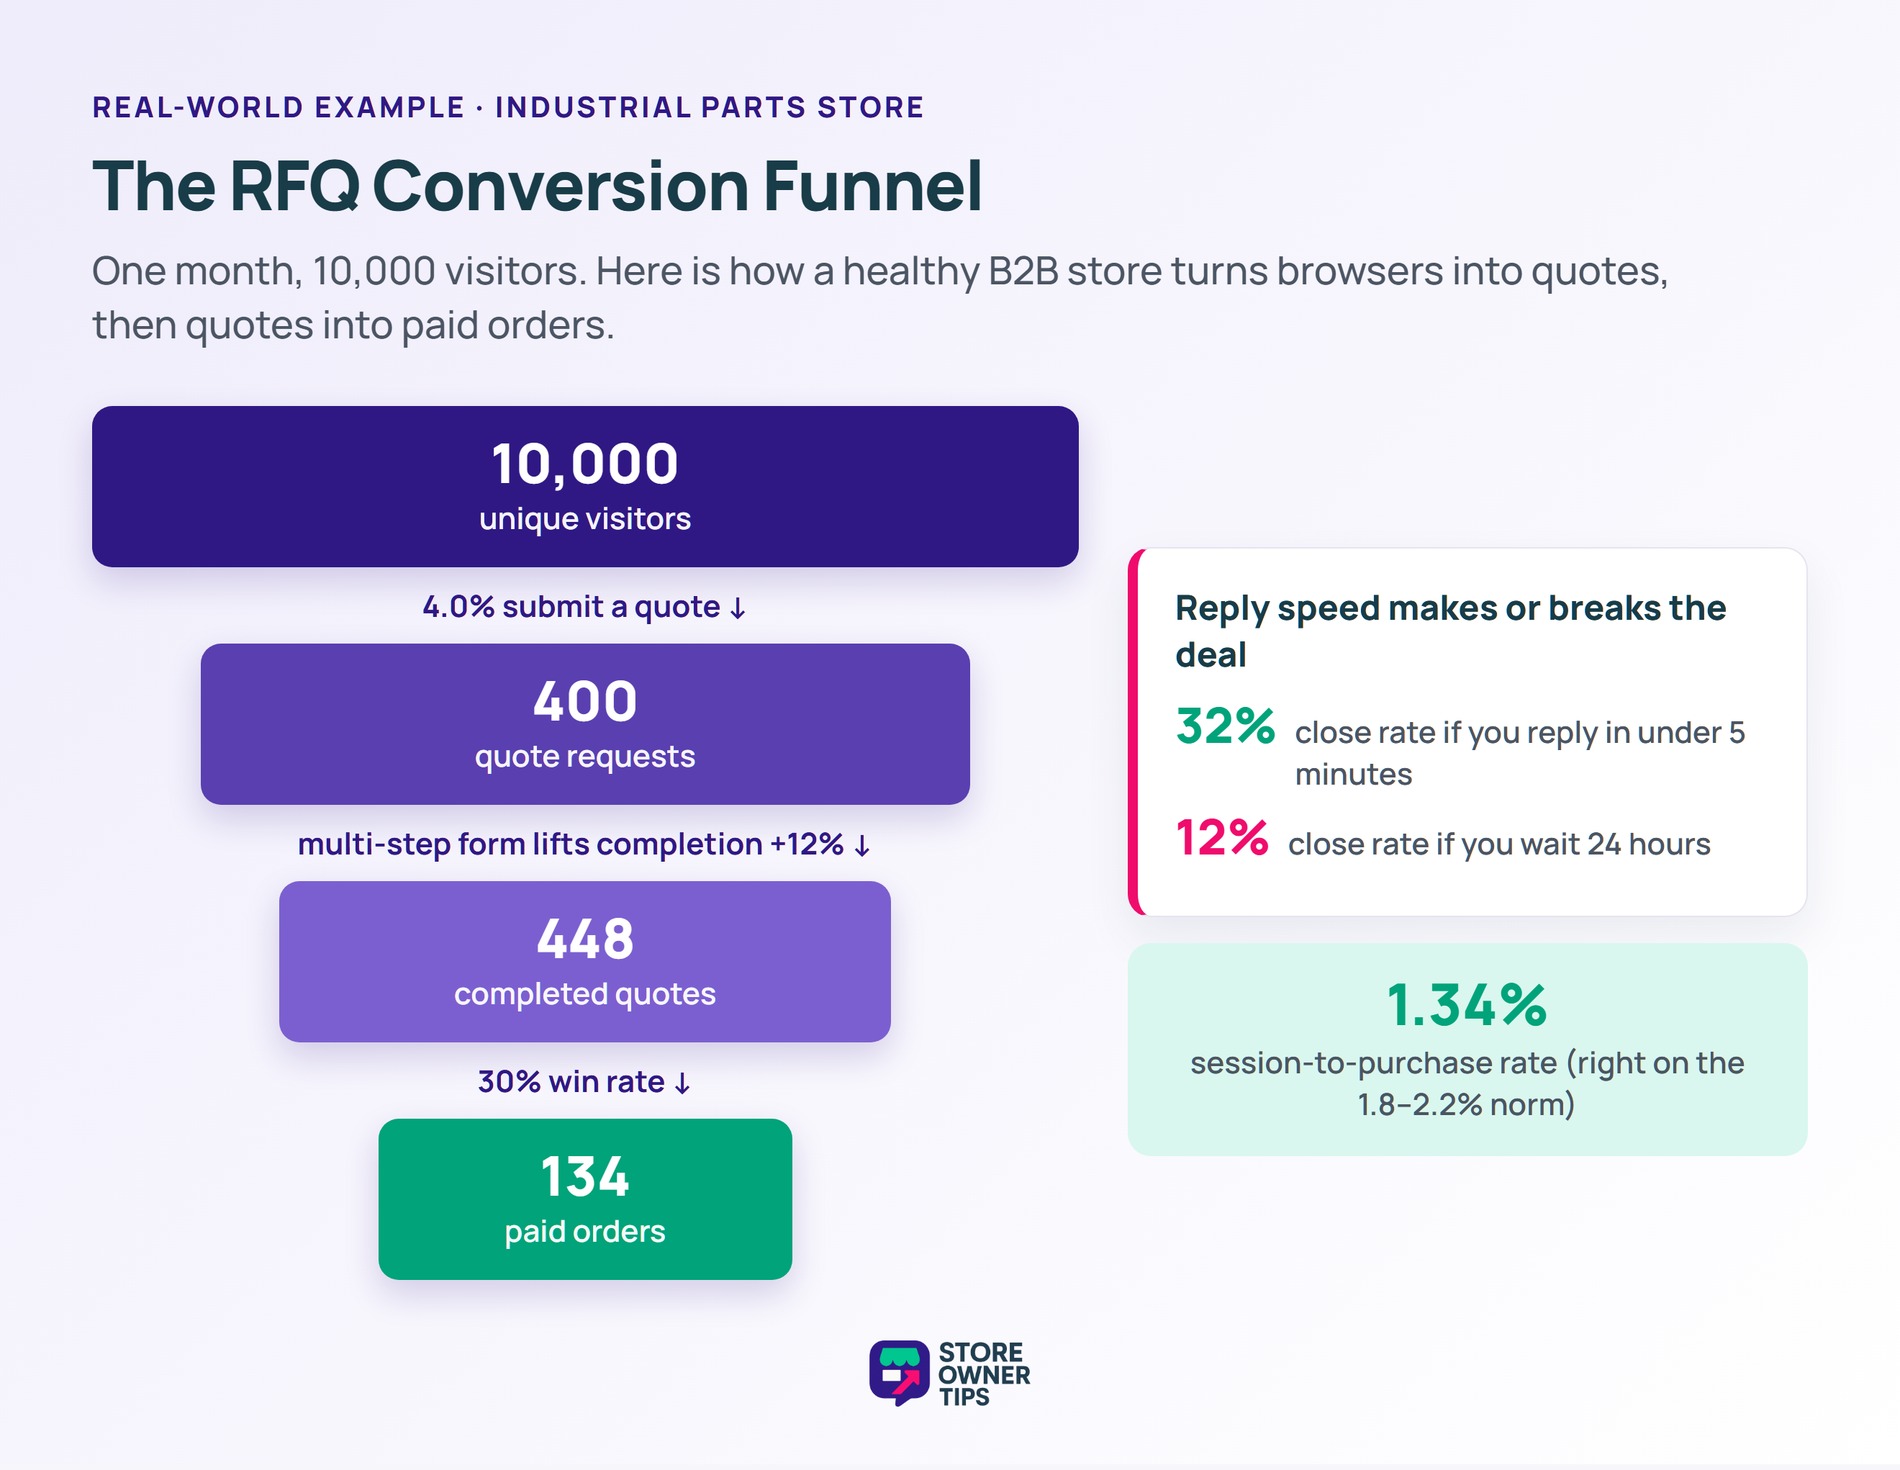Click the '30% win rate' label
The width and height of the screenshot is (1900, 1470).
(x=584, y=1082)
